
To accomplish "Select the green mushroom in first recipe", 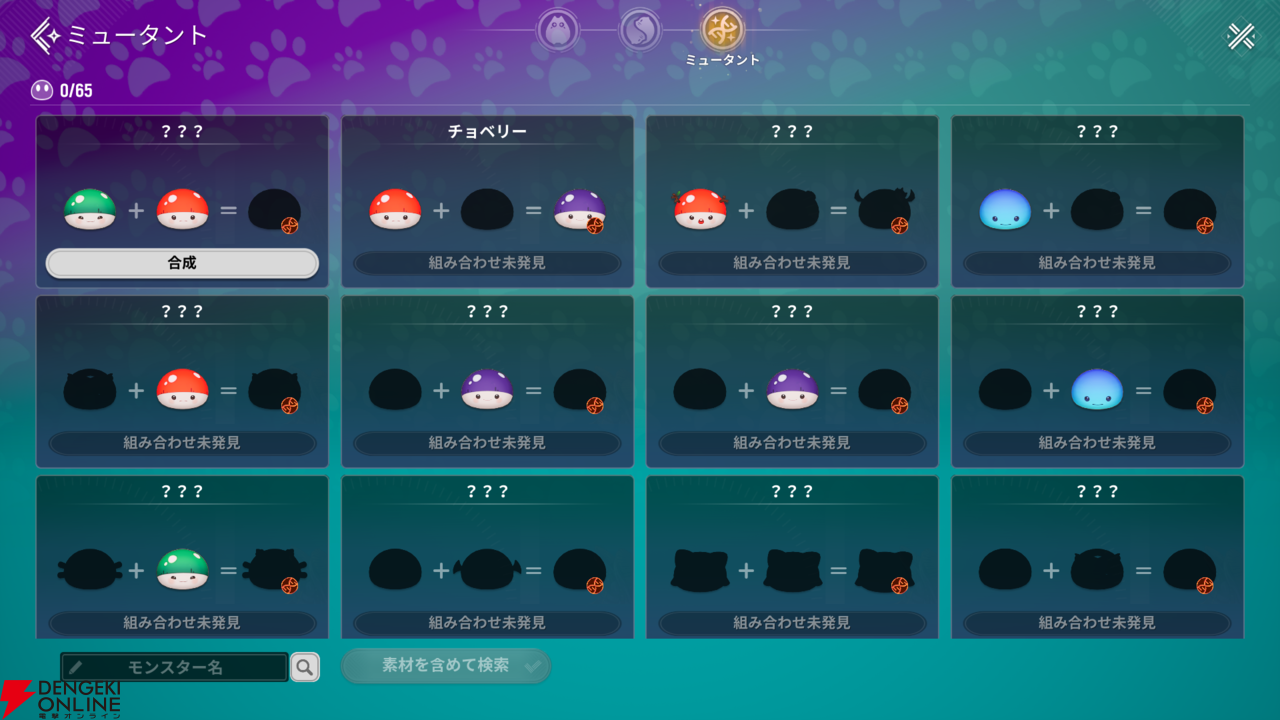I will pyautogui.click(x=90, y=210).
